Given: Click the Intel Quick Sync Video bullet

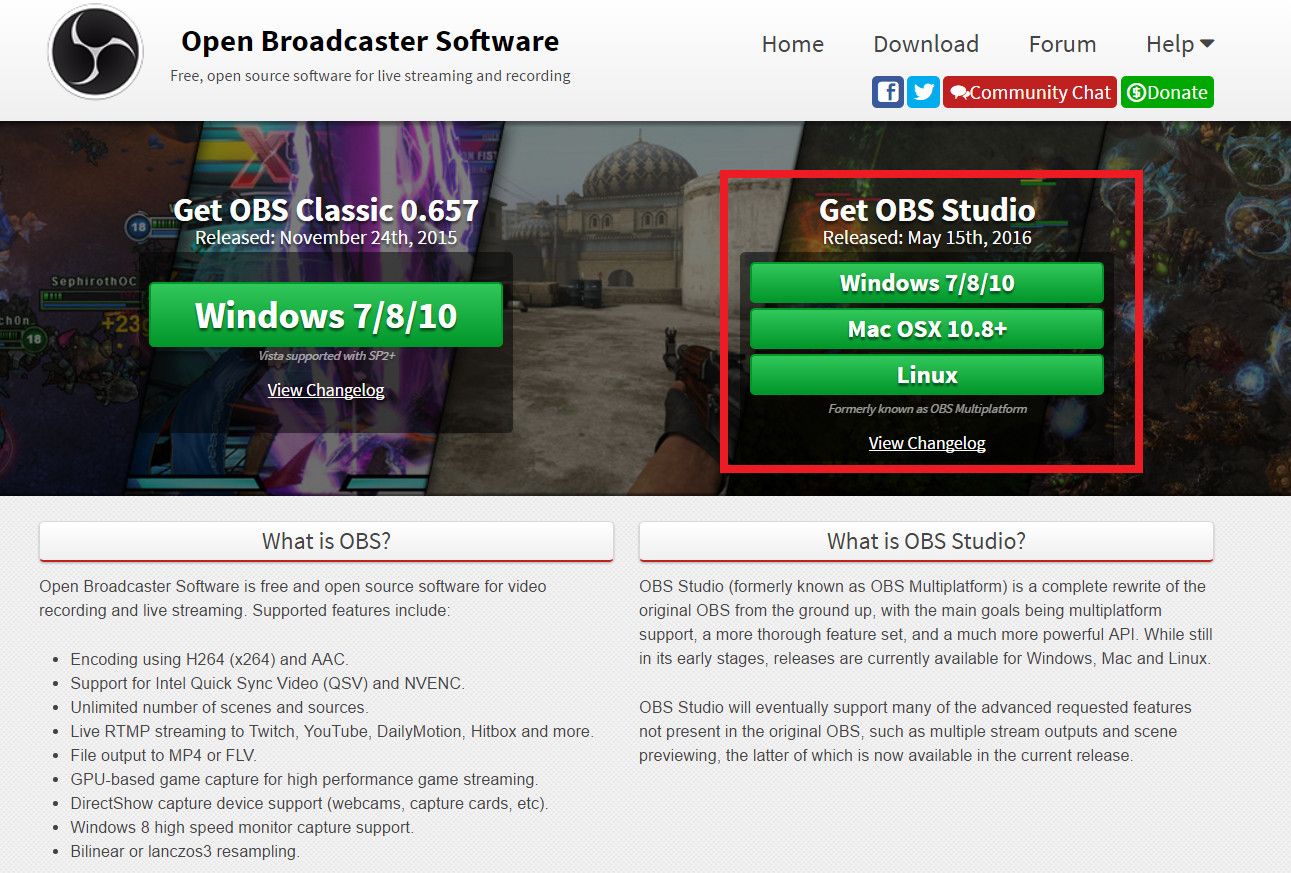Looking at the screenshot, I should [x=268, y=683].
